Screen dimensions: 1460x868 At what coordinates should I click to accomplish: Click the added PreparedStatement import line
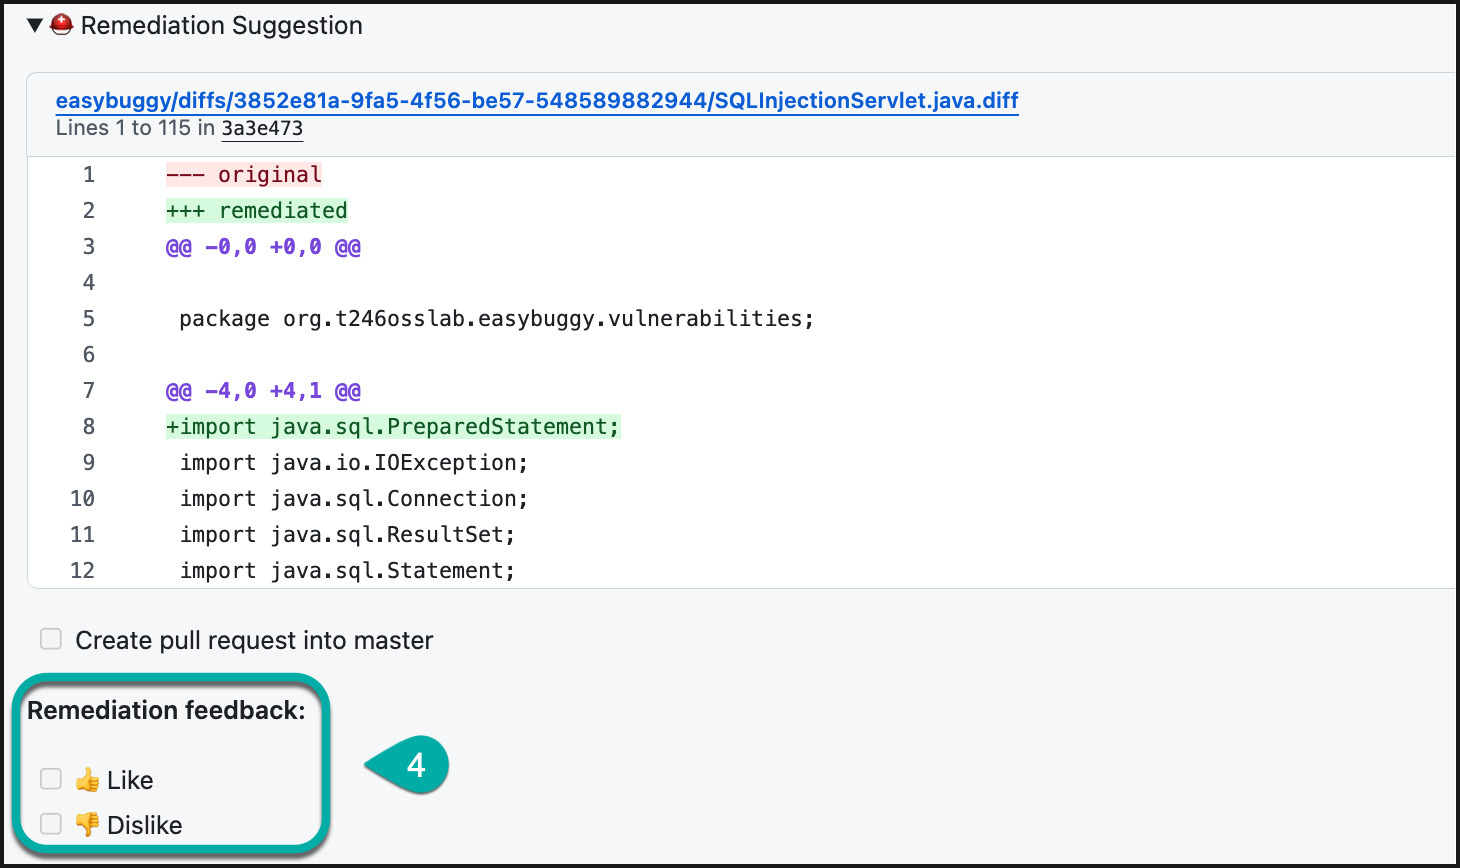393,427
